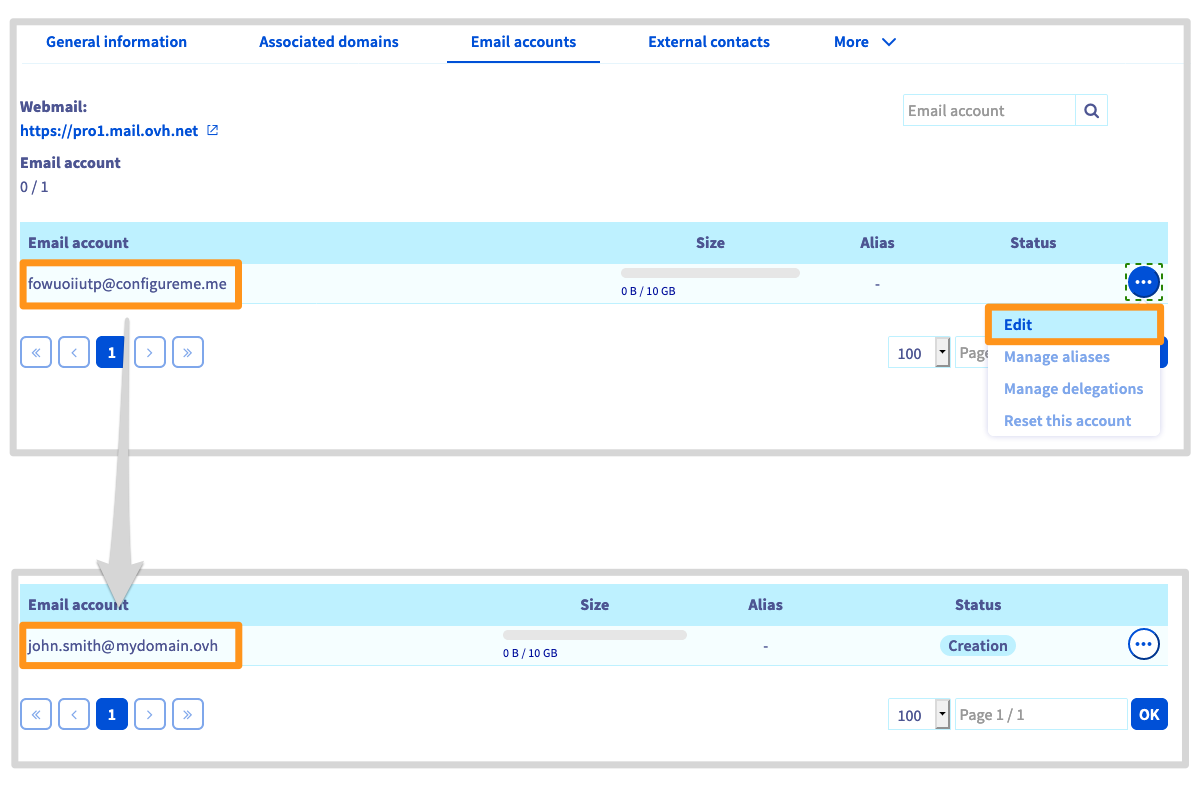Open external link icon beside webmail URL
The width and height of the screenshot is (1200, 788).
coord(212,131)
